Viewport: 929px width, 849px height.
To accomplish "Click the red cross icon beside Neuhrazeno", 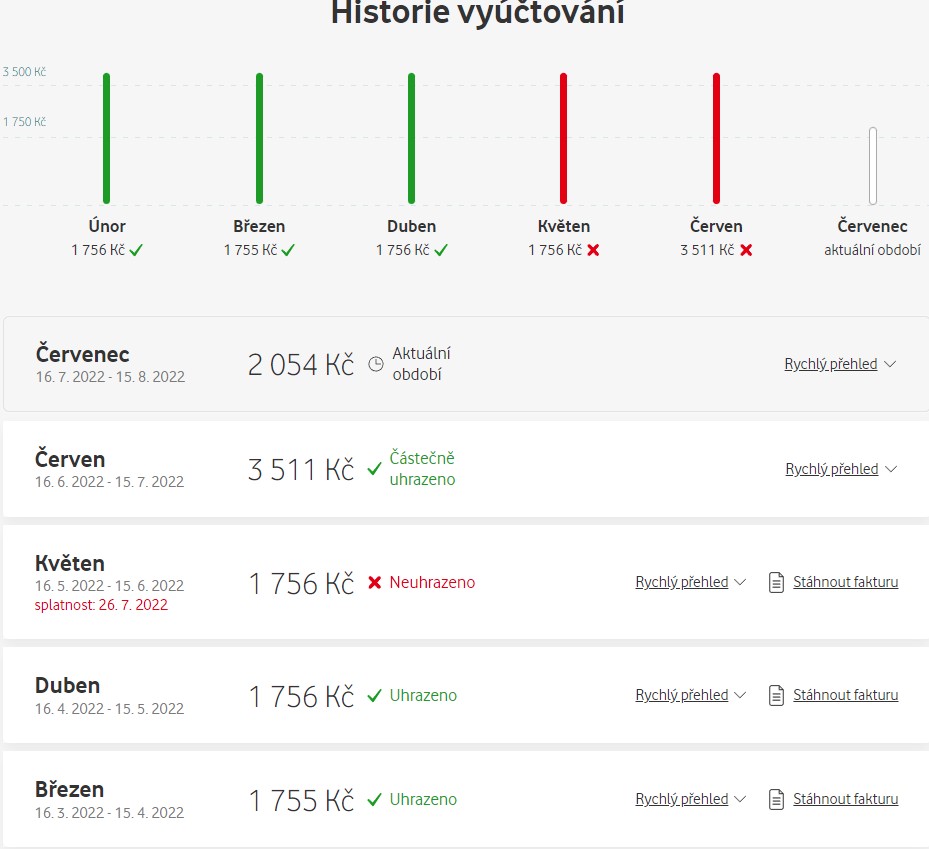I will pyautogui.click(x=375, y=582).
